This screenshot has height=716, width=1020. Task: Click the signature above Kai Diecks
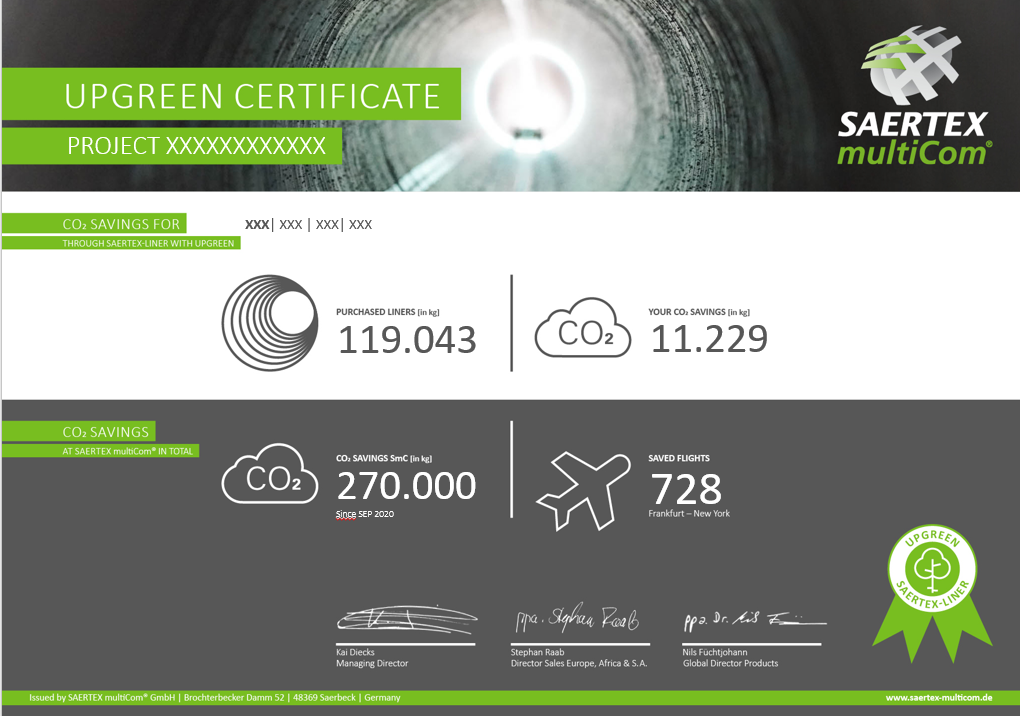tap(407, 620)
